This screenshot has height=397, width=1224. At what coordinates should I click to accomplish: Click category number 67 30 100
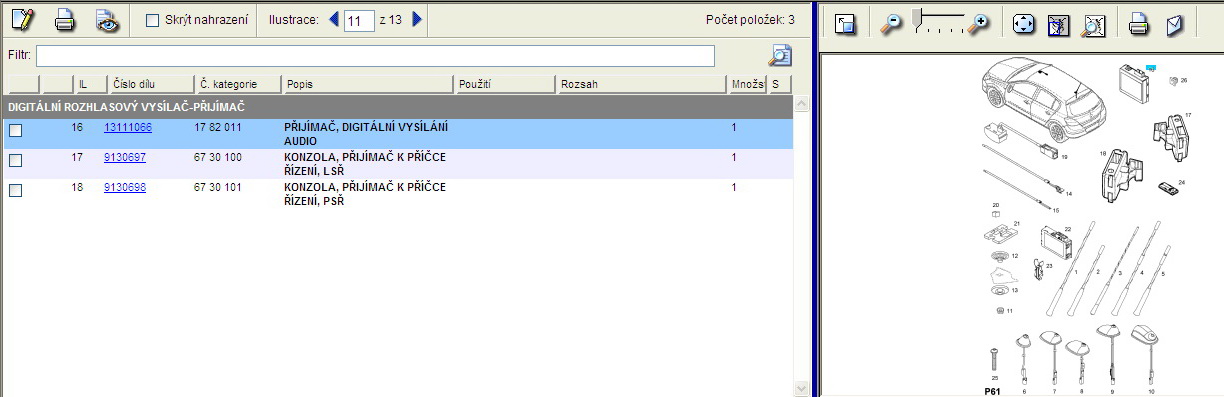(x=218, y=157)
